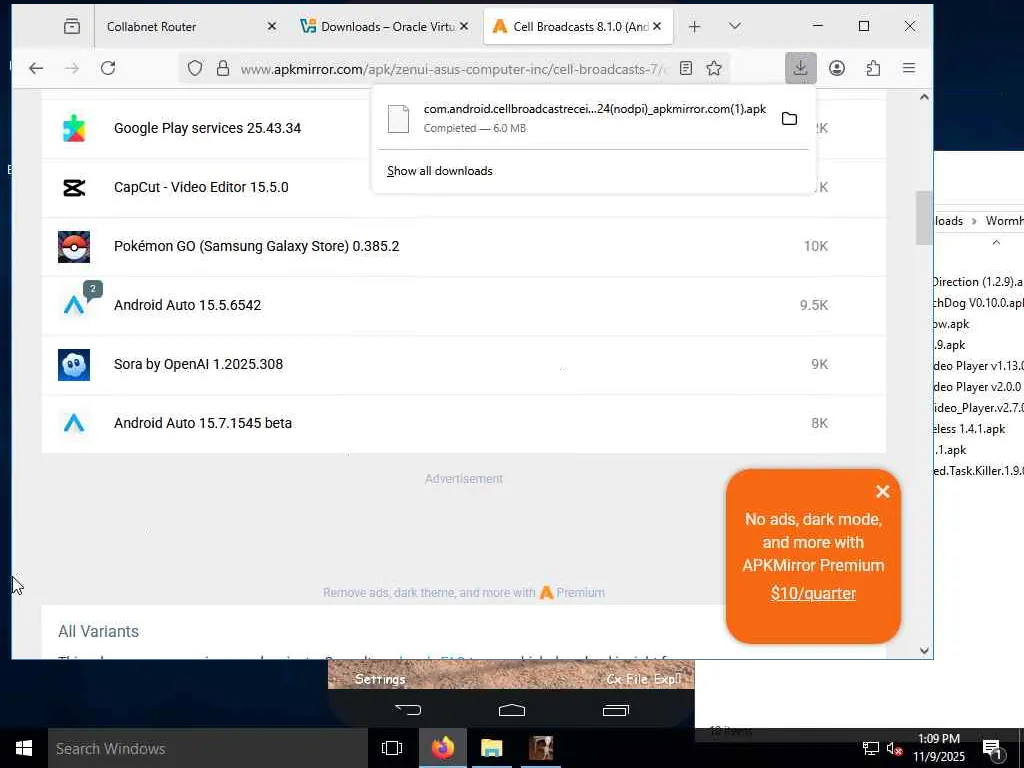Click the vertical scrollbar thumb

coord(924,218)
